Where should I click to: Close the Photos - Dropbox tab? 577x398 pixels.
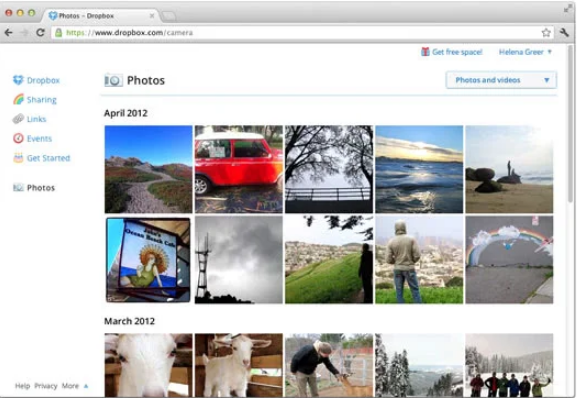pos(152,16)
